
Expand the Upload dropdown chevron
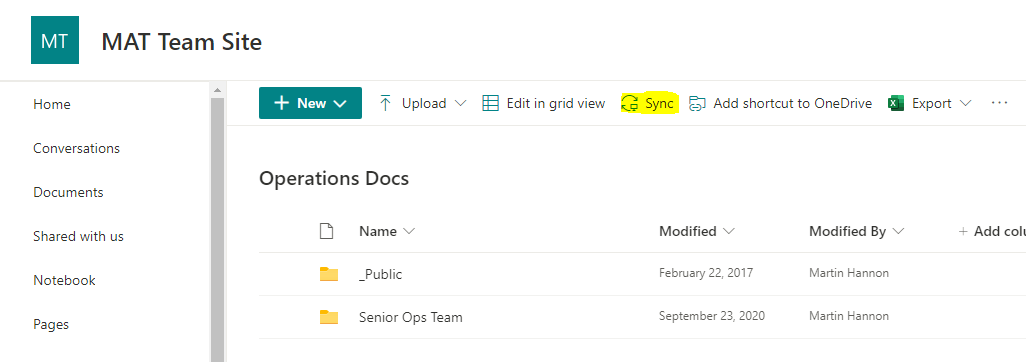460,103
